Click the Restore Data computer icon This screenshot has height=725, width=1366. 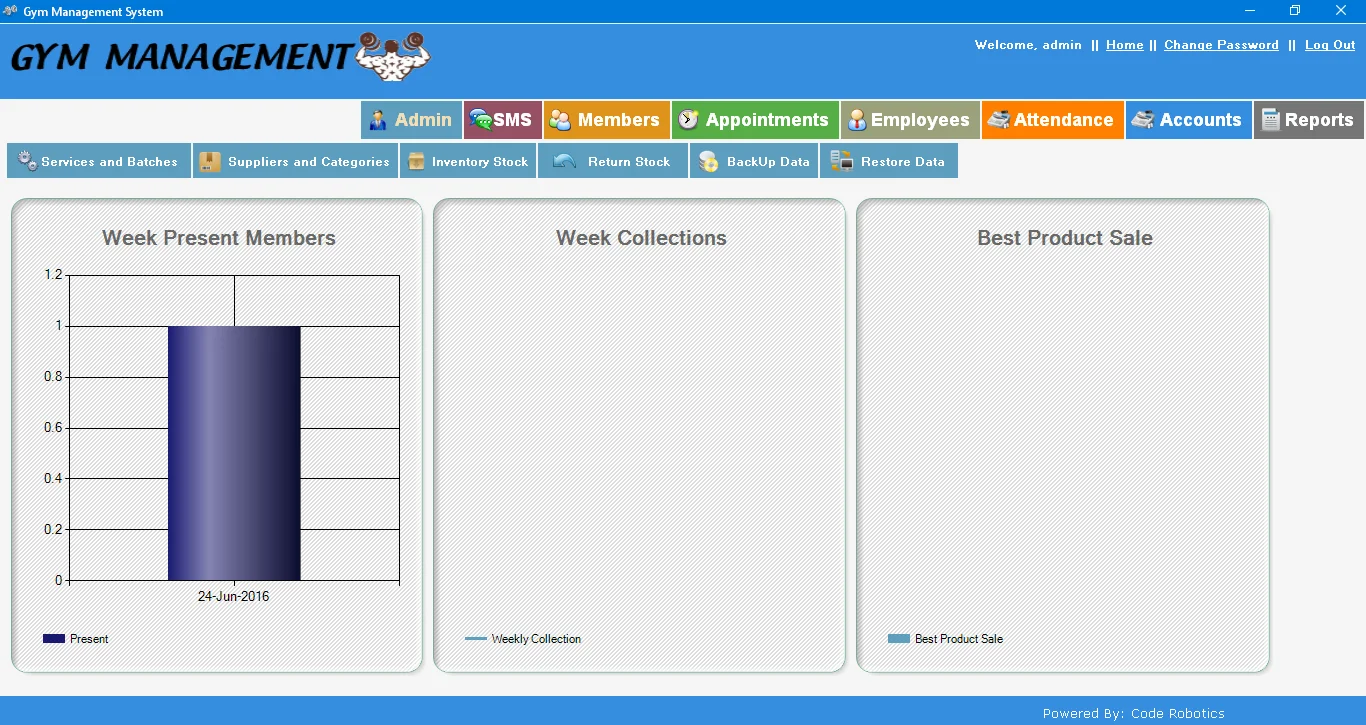(842, 161)
